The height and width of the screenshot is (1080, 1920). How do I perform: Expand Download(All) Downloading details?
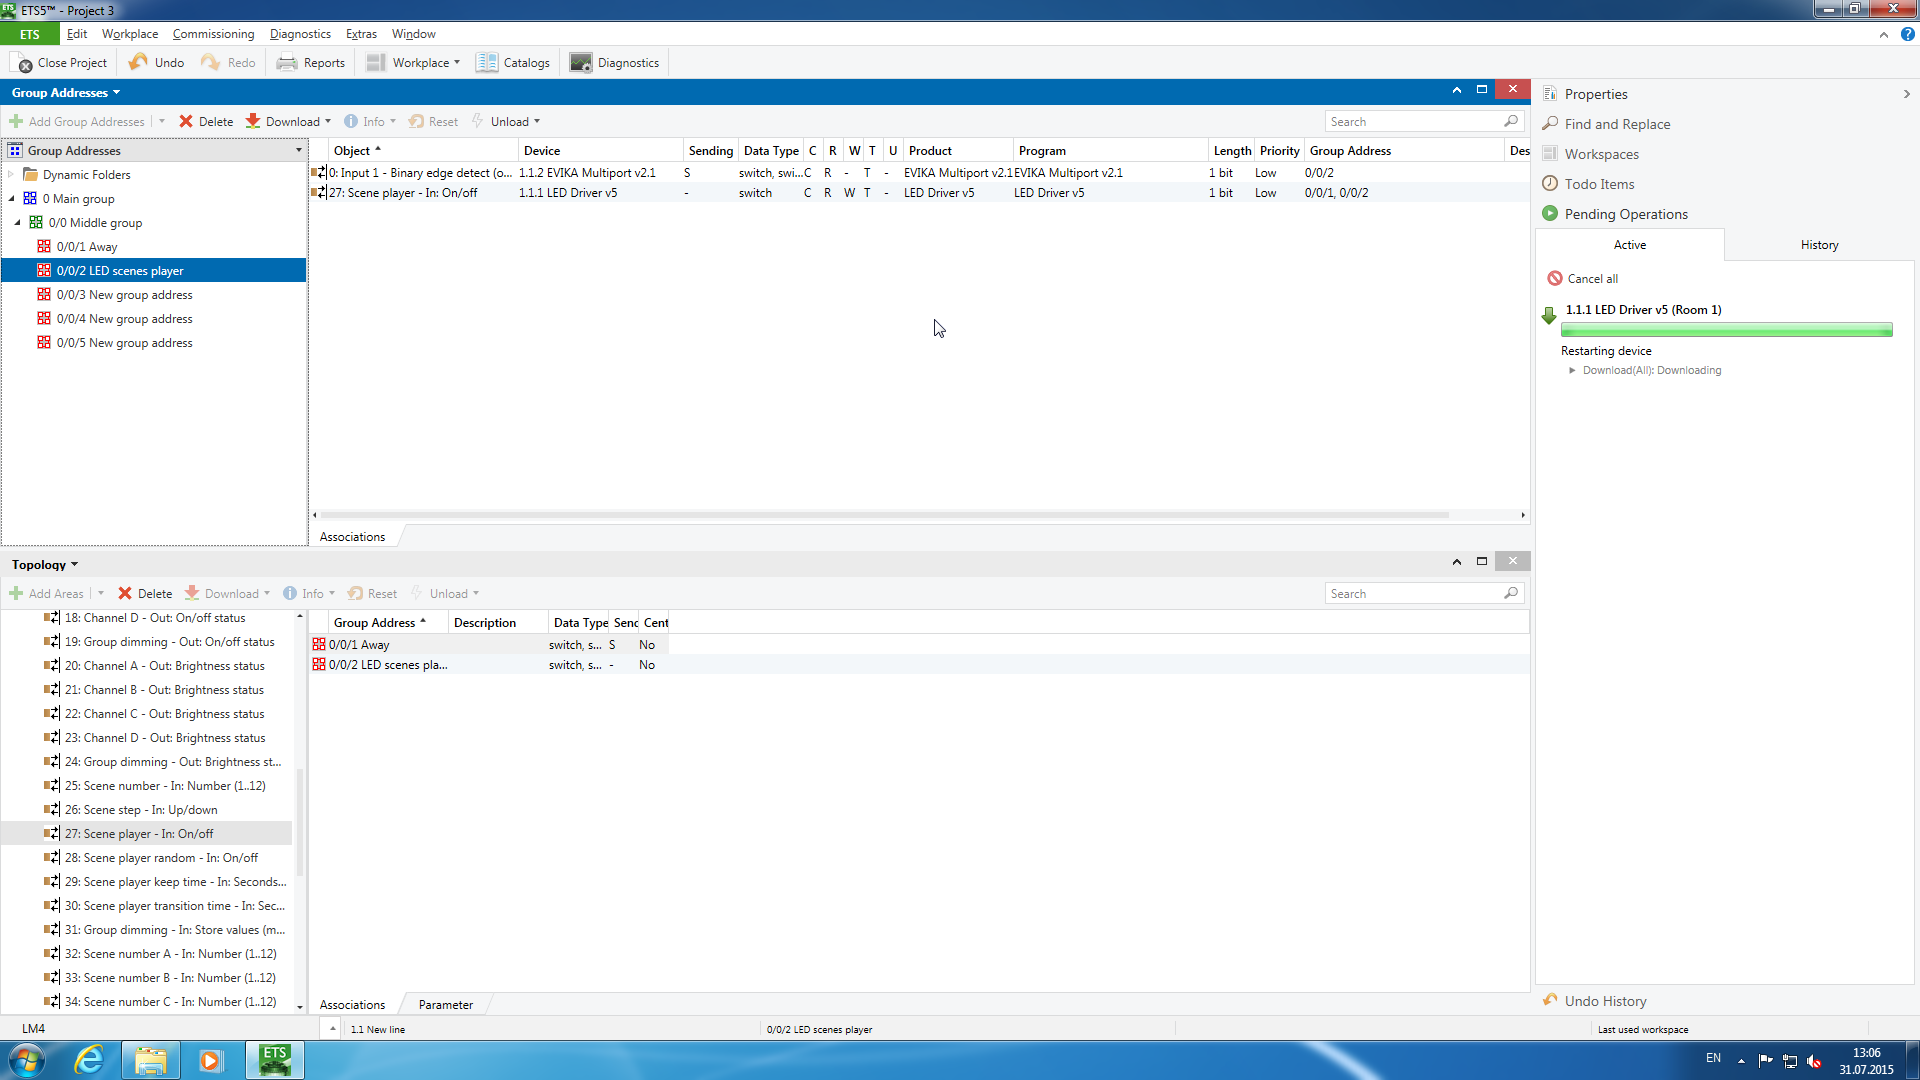pyautogui.click(x=1572, y=371)
